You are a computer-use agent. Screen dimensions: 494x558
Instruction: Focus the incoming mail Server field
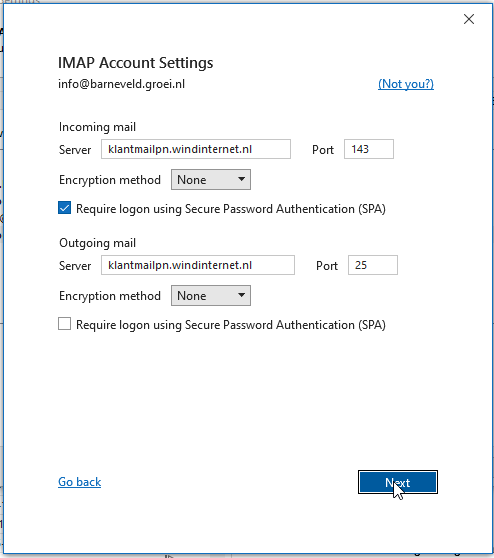(196, 149)
